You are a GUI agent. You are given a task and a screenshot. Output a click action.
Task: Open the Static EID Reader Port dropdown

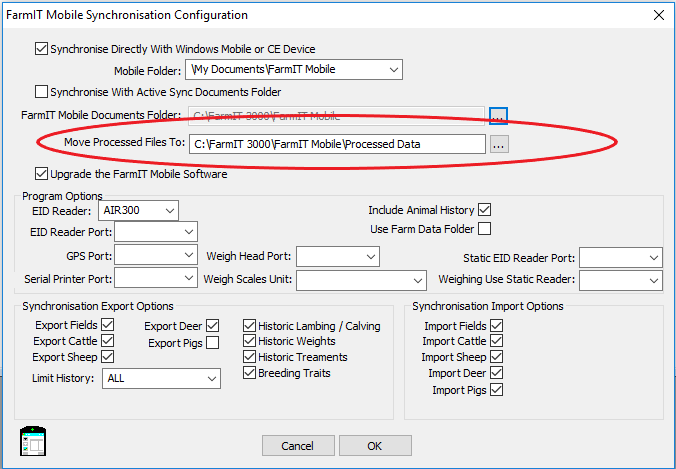point(621,258)
